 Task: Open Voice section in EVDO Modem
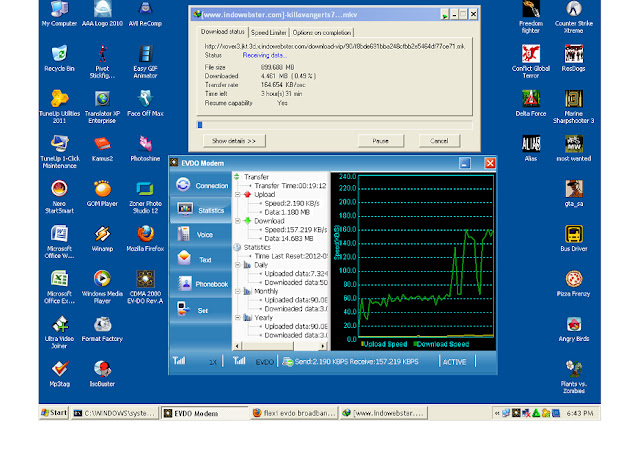201,234
